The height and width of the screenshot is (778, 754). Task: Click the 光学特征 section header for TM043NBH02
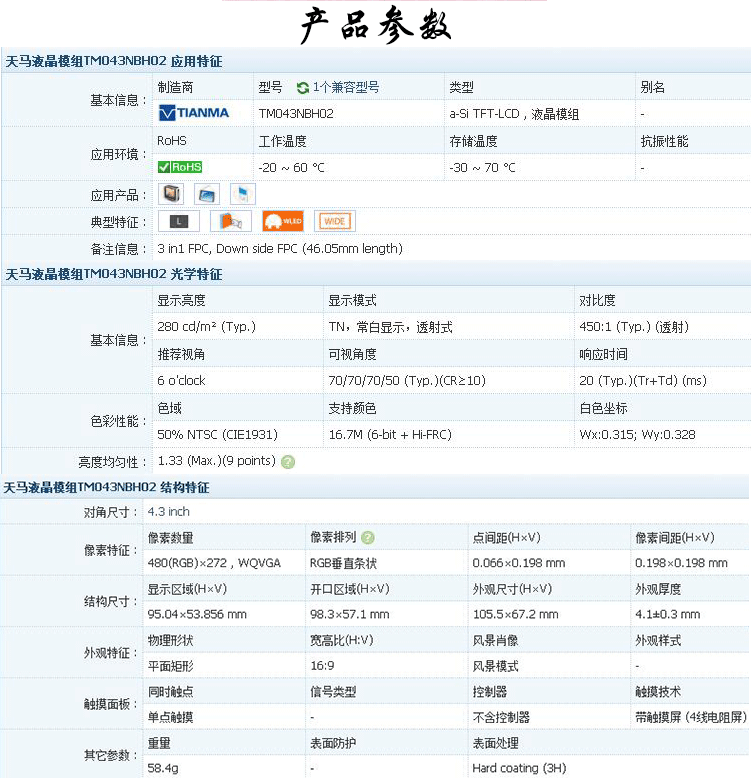[x=114, y=274]
